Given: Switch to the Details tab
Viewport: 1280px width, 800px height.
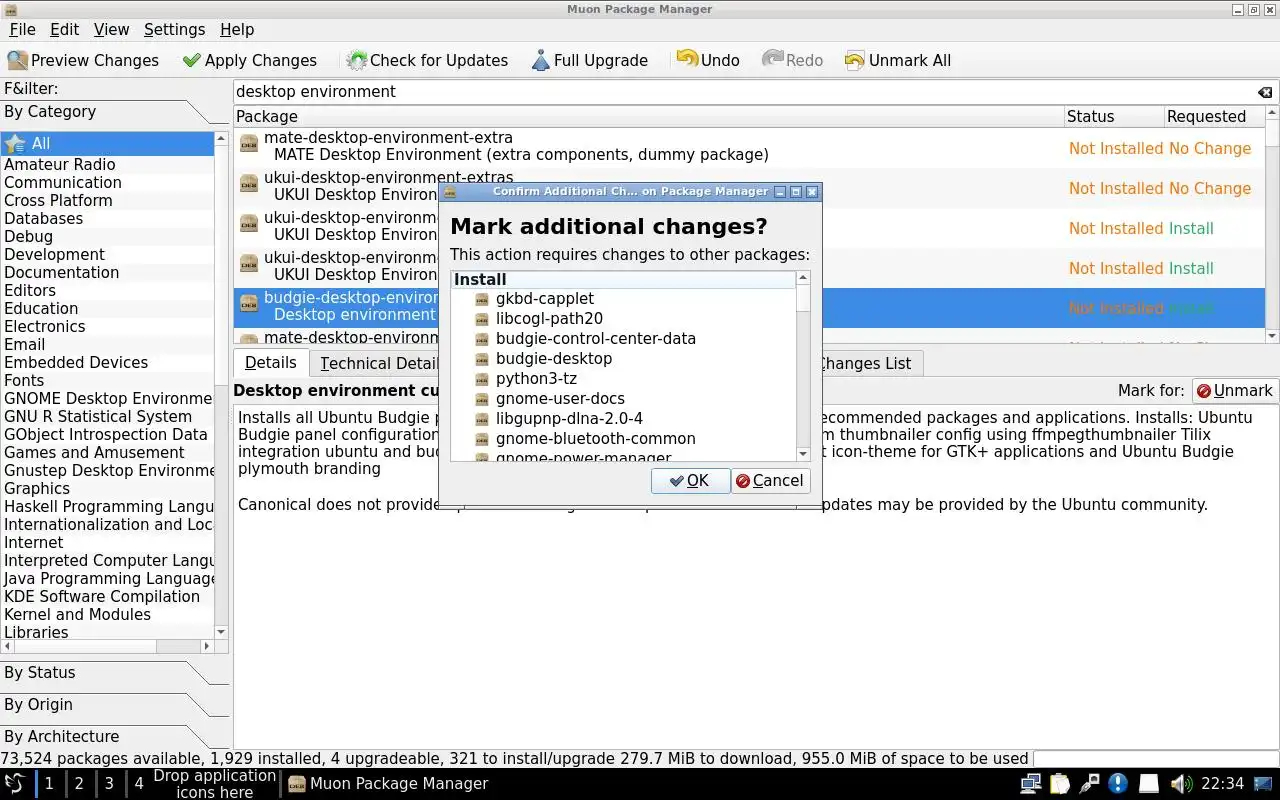Looking at the screenshot, I should [x=271, y=362].
